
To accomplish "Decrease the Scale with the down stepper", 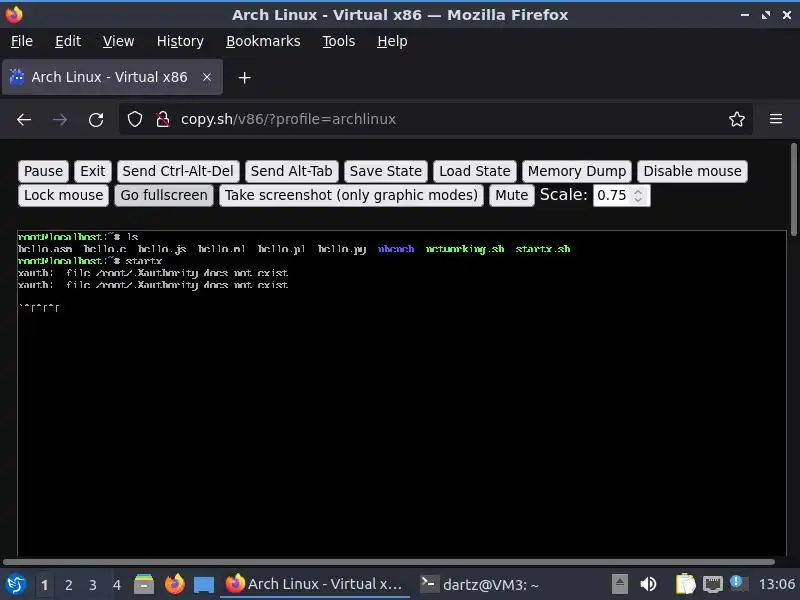I will (x=638, y=199).
